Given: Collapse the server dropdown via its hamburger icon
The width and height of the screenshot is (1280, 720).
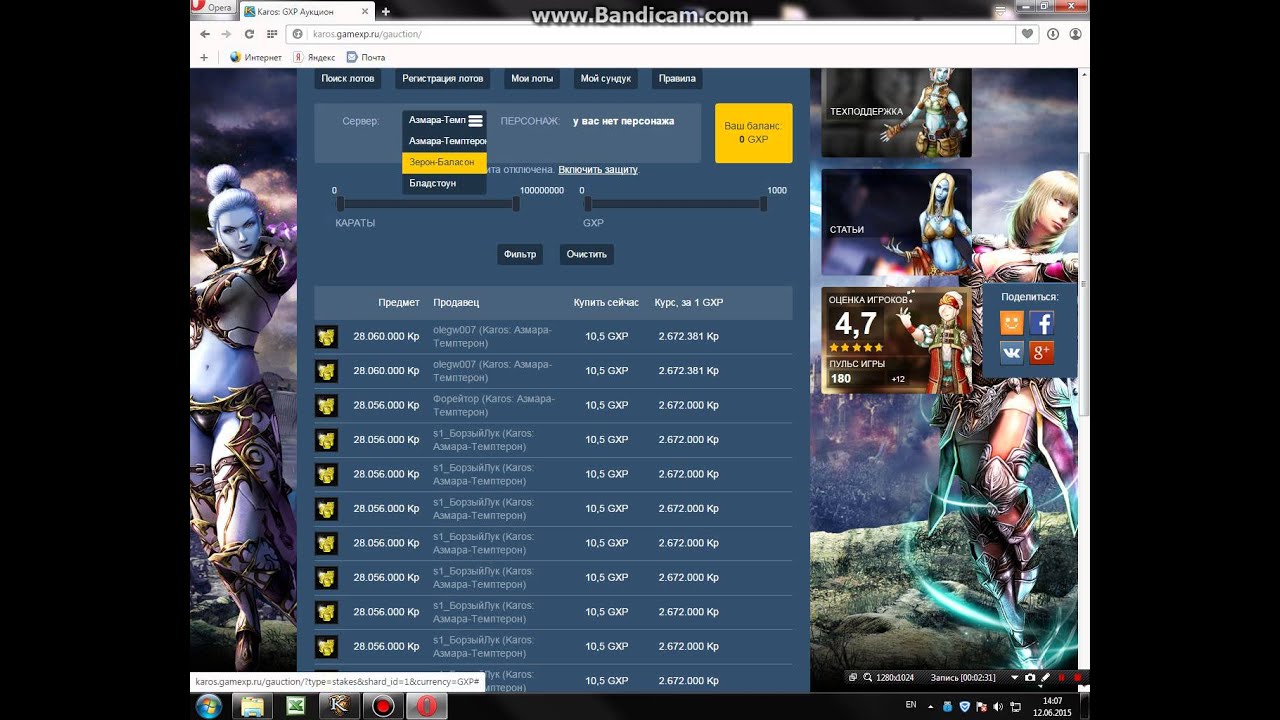Looking at the screenshot, I should click(x=475, y=121).
